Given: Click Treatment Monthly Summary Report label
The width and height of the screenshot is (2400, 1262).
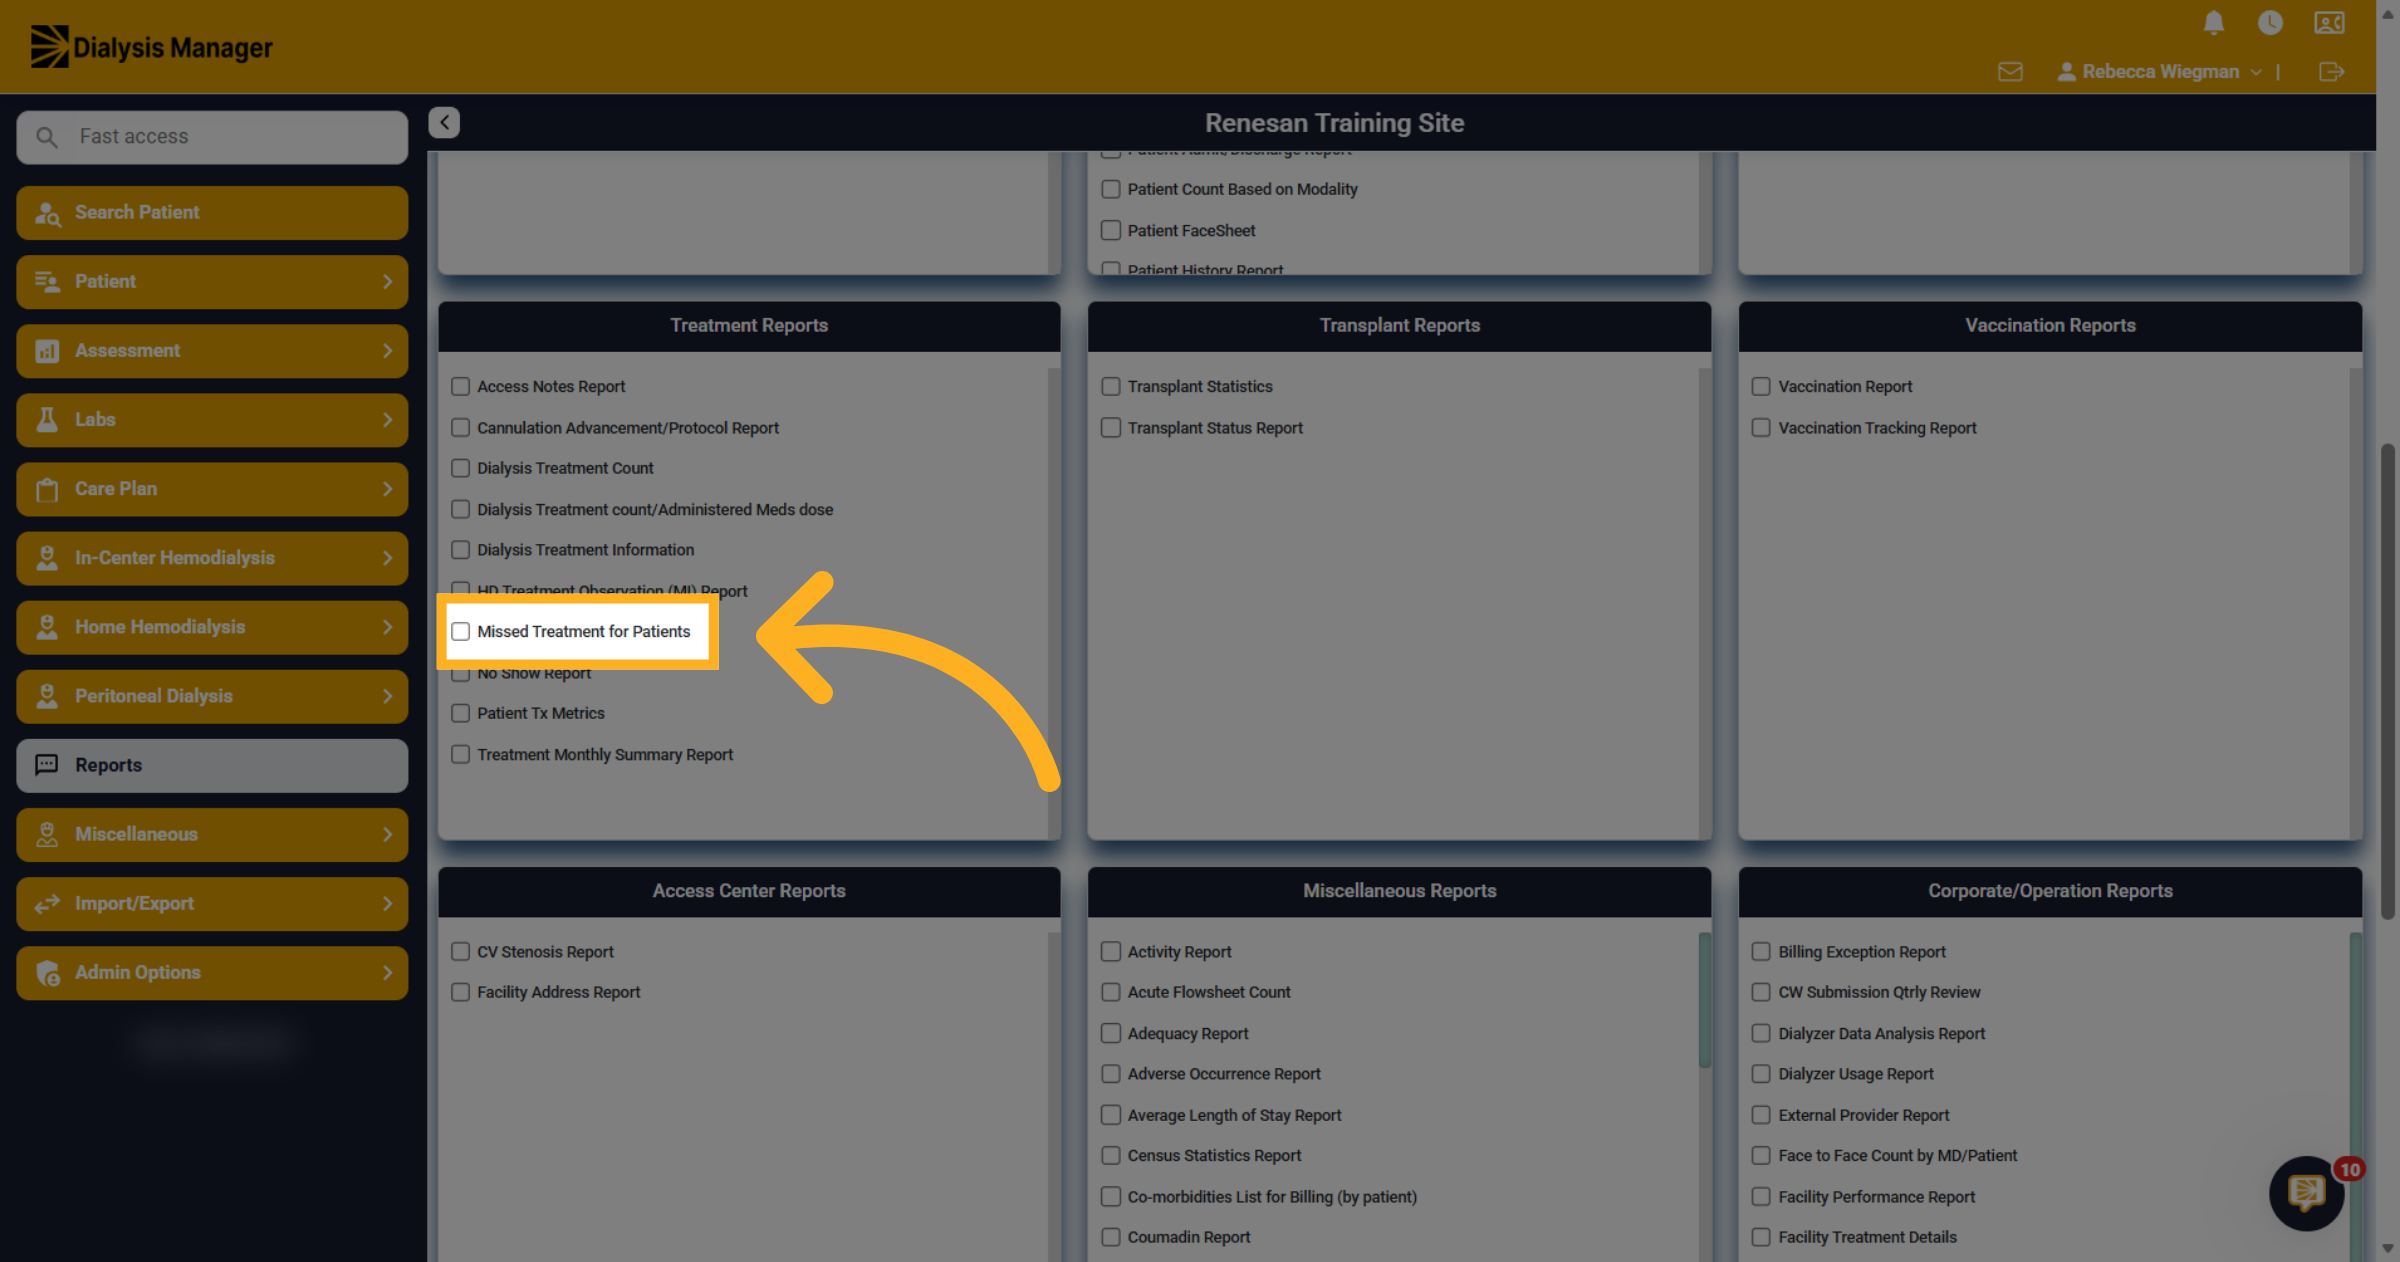Looking at the screenshot, I should point(605,755).
